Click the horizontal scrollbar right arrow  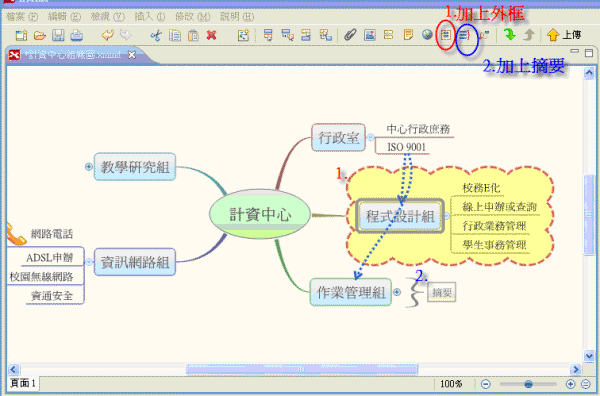(x=575, y=369)
